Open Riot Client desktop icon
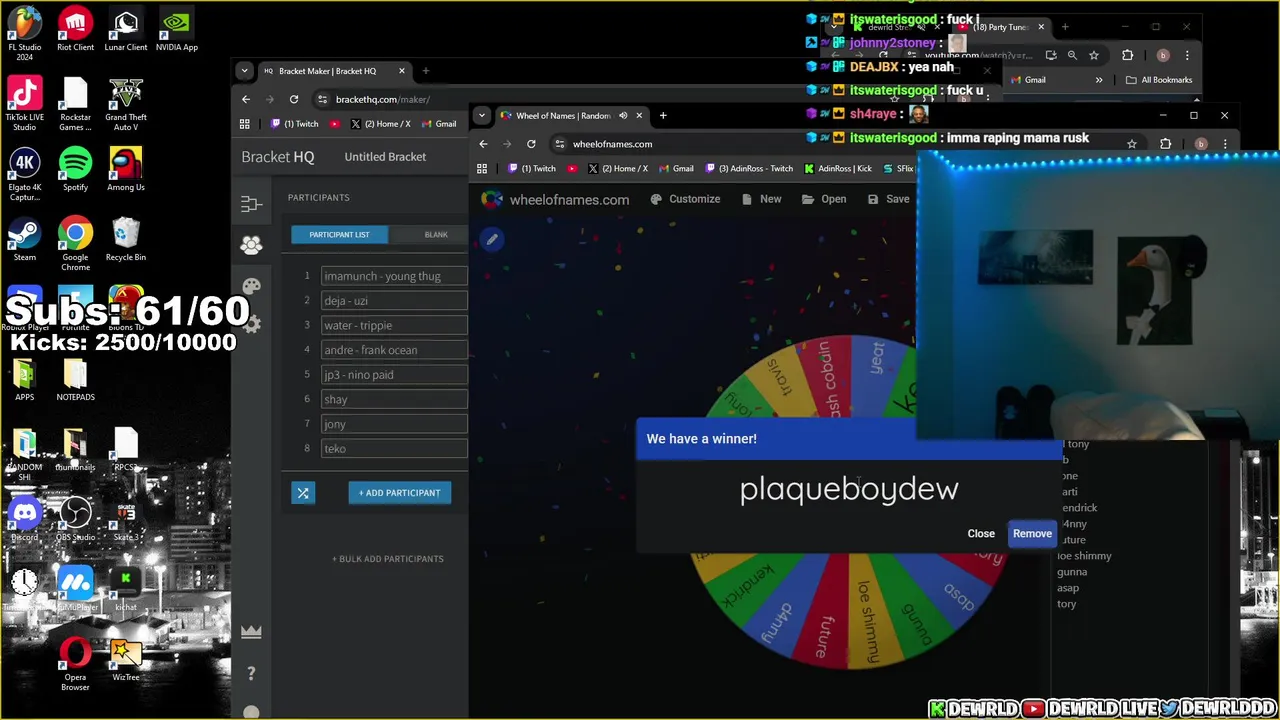1280x720 pixels. (75, 29)
